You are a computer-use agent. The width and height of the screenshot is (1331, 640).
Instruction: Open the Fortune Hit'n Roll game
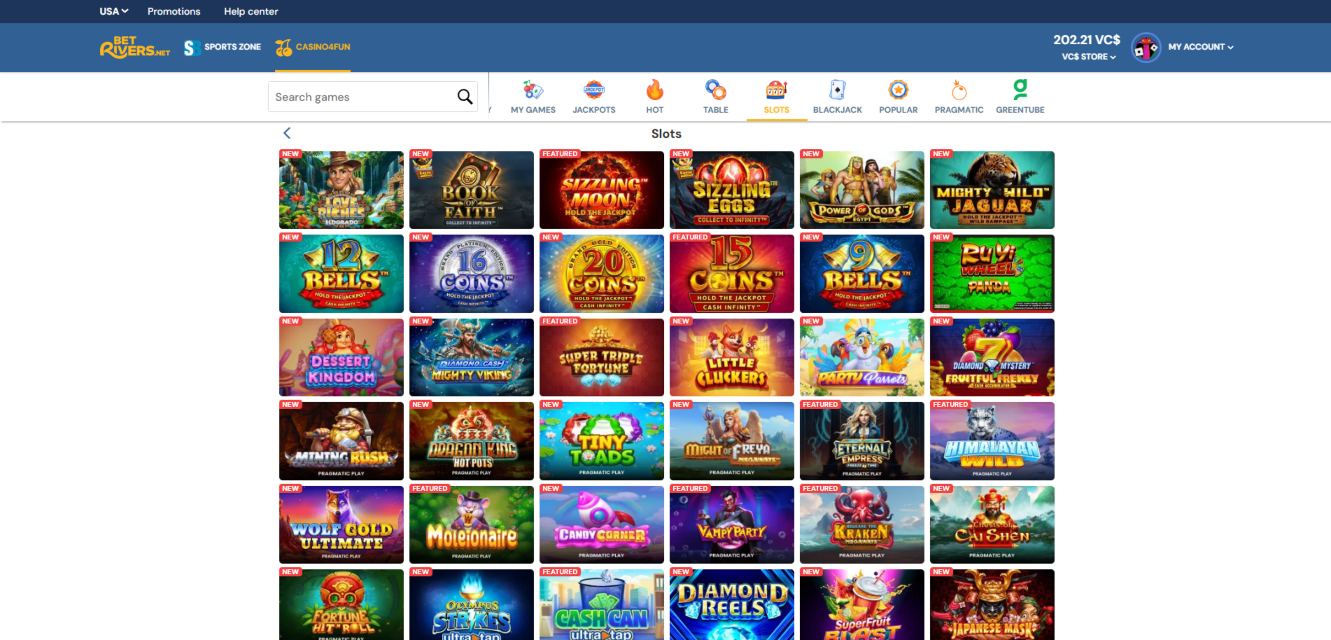coord(341,604)
